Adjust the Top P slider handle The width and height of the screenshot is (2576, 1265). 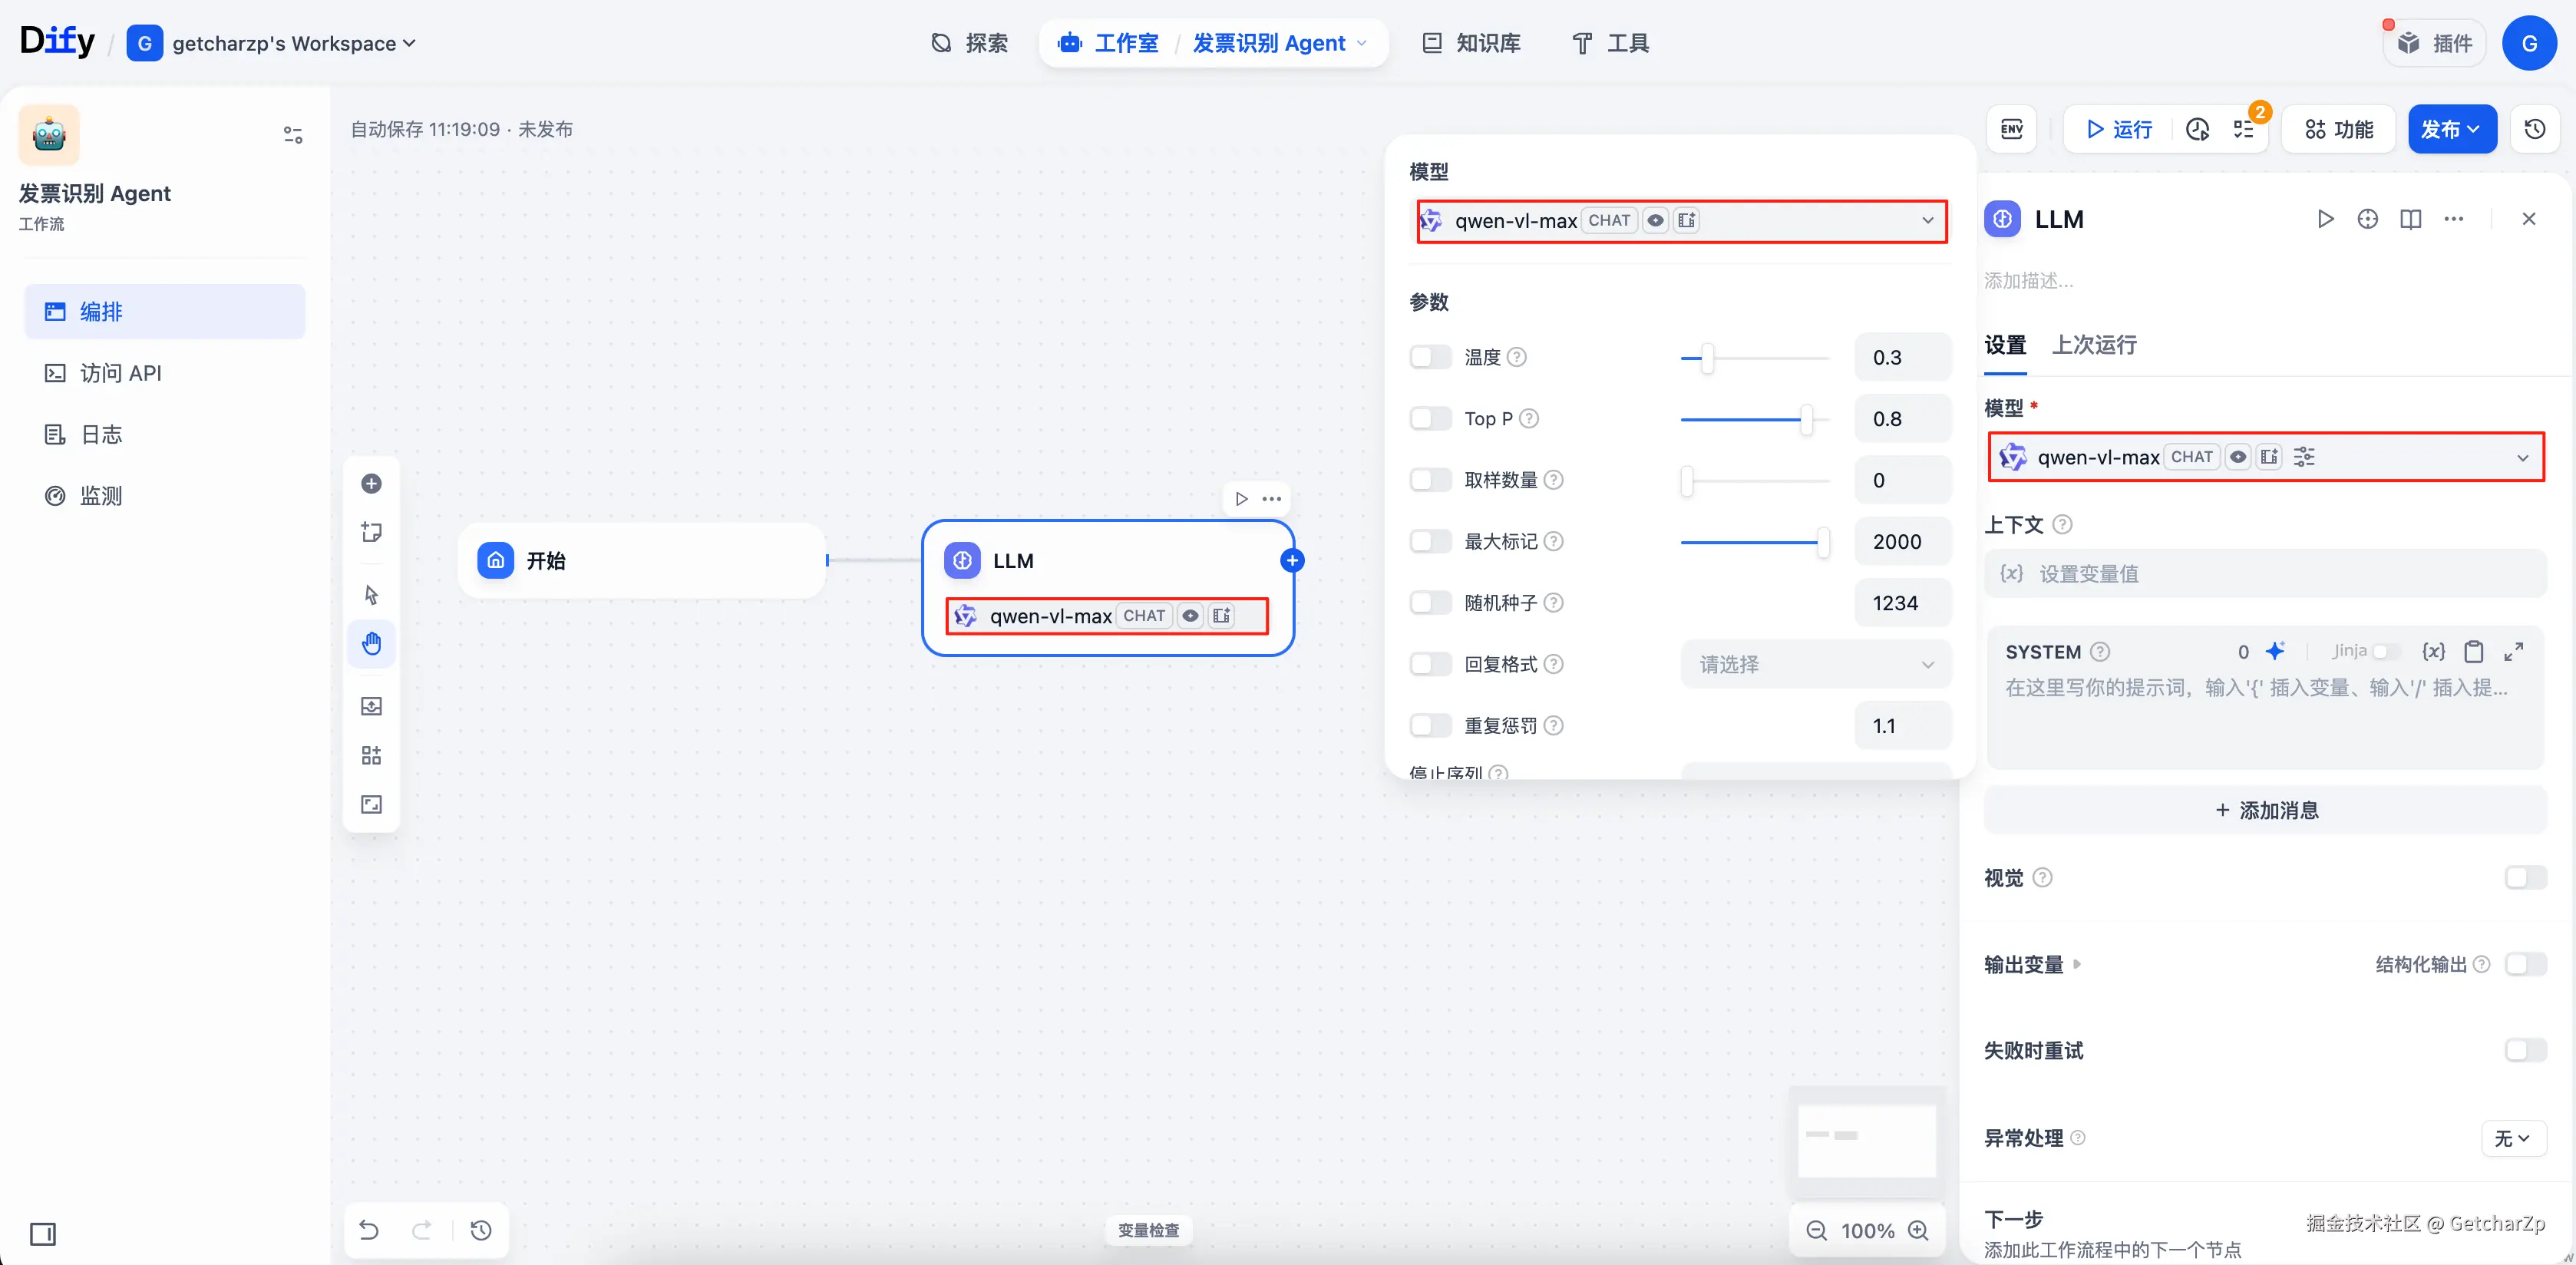(x=1806, y=419)
